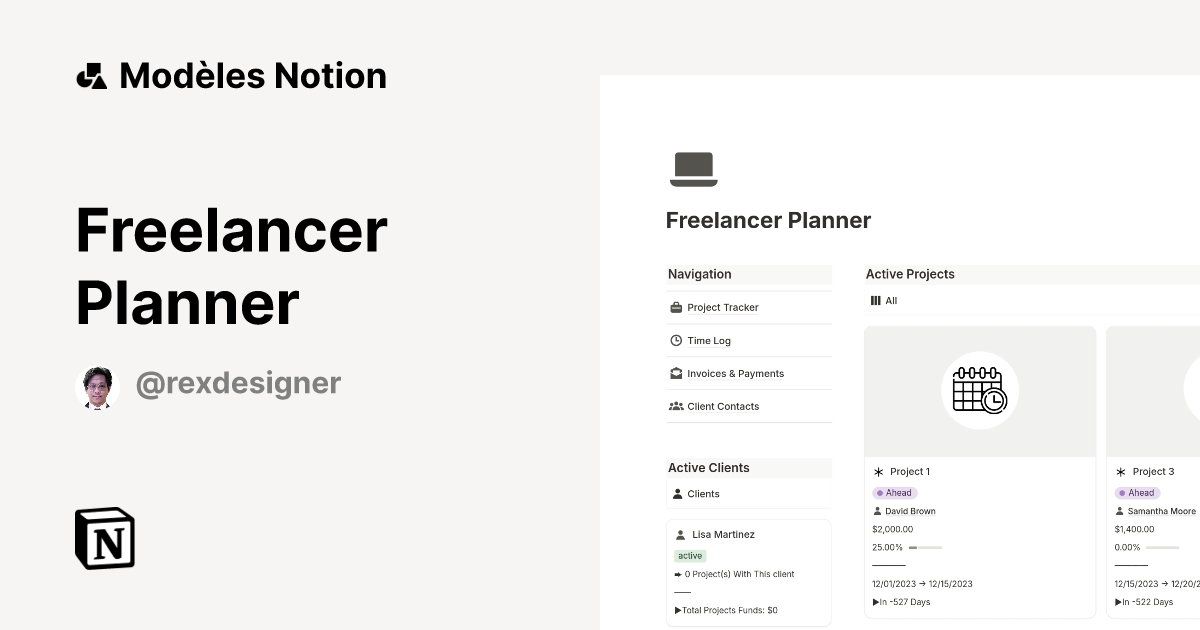Click the board view icon beside All

[x=876, y=300]
